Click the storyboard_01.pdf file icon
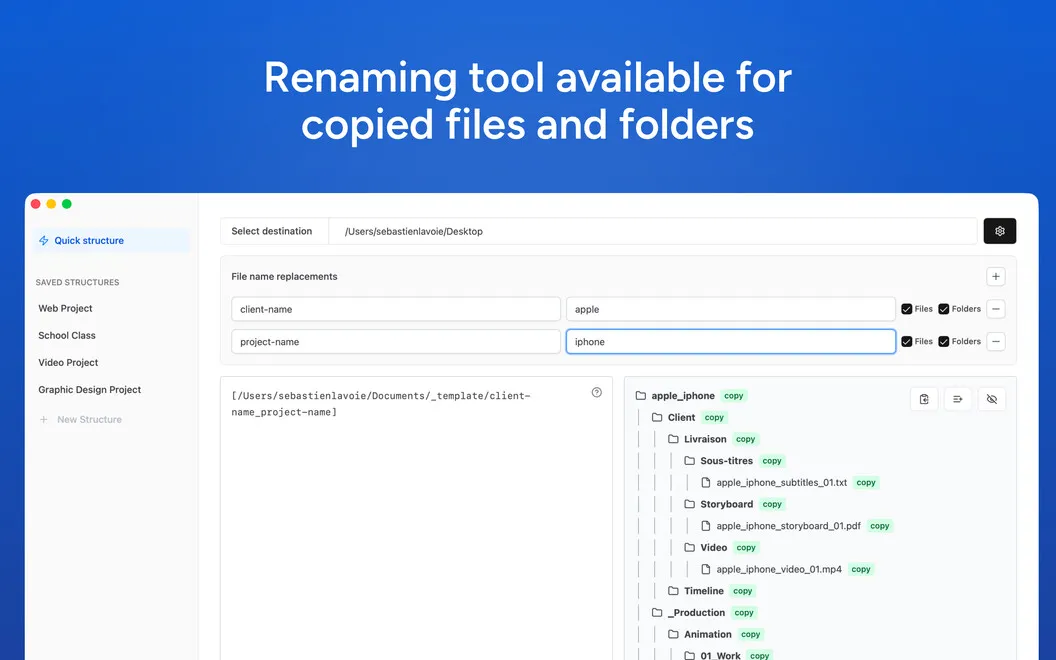Screen dimensions: 1056x660 click(x=706, y=526)
